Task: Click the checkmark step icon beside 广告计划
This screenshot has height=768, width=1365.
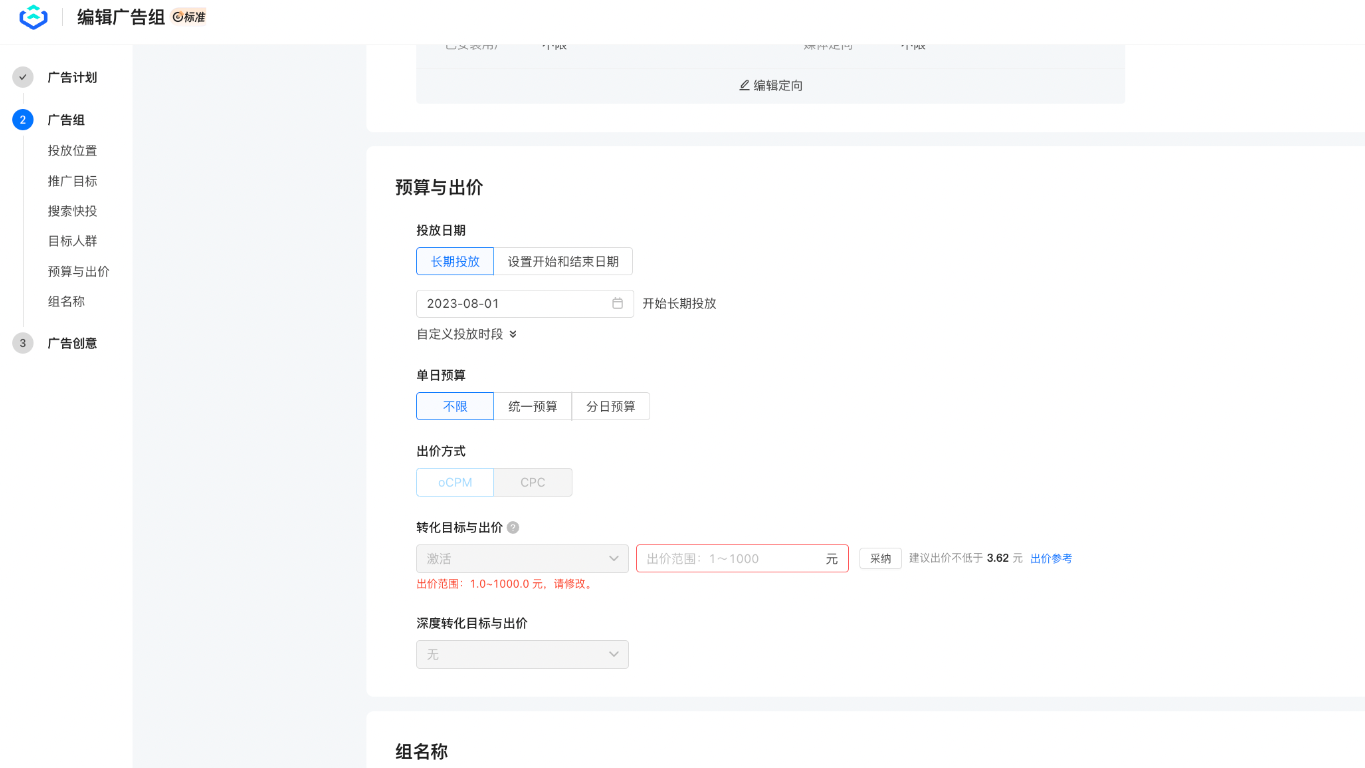Action: click(x=22, y=77)
